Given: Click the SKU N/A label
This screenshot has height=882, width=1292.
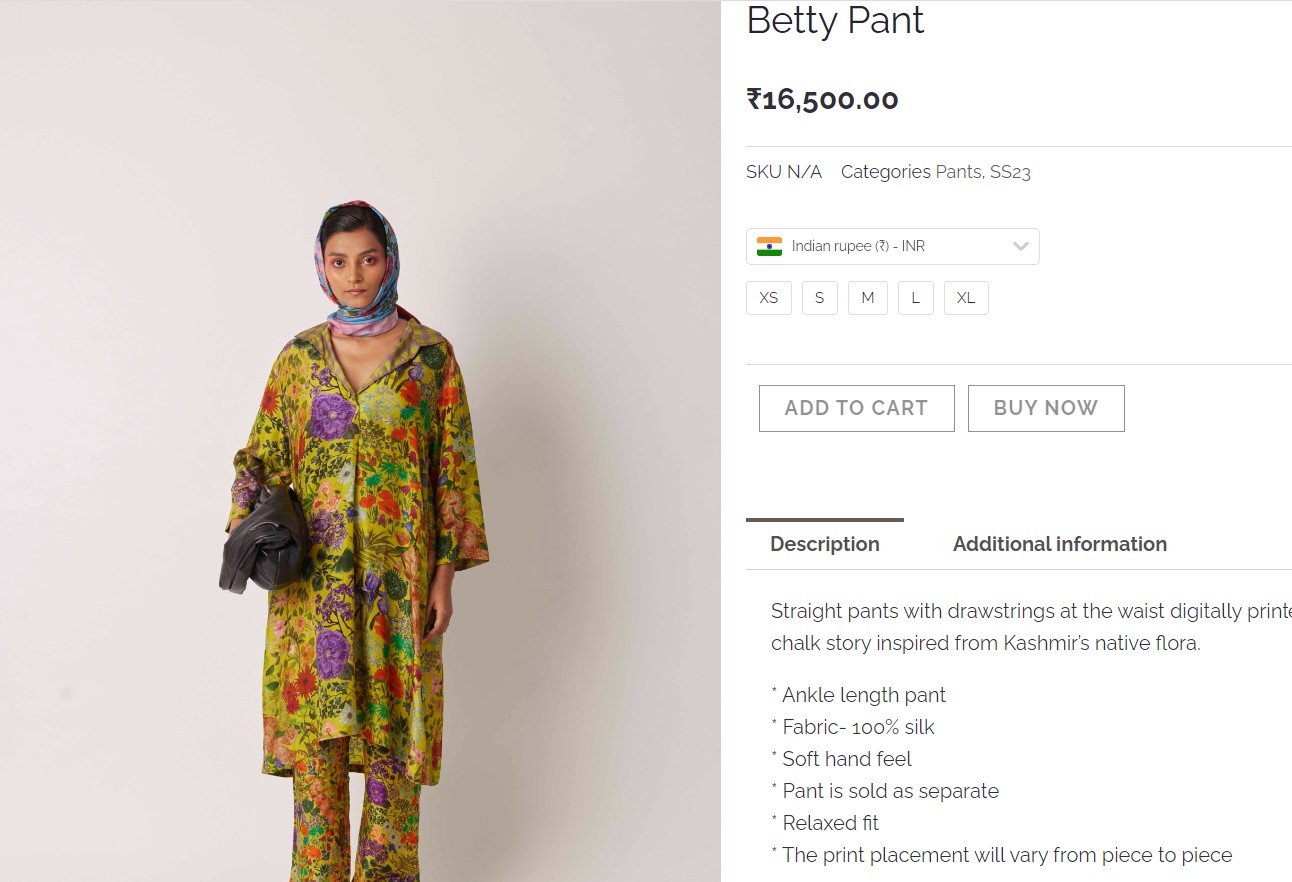Looking at the screenshot, I should pyautogui.click(x=783, y=172).
